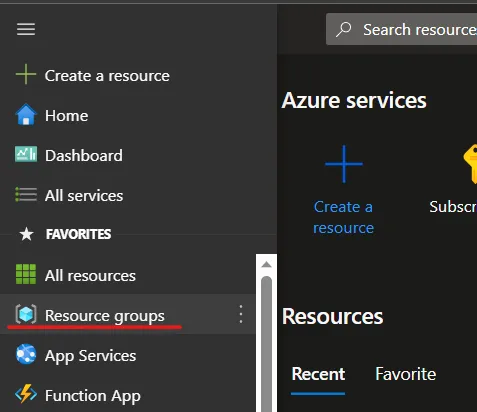Switch to the Favorite tab
The width and height of the screenshot is (477, 412).
[406, 374]
